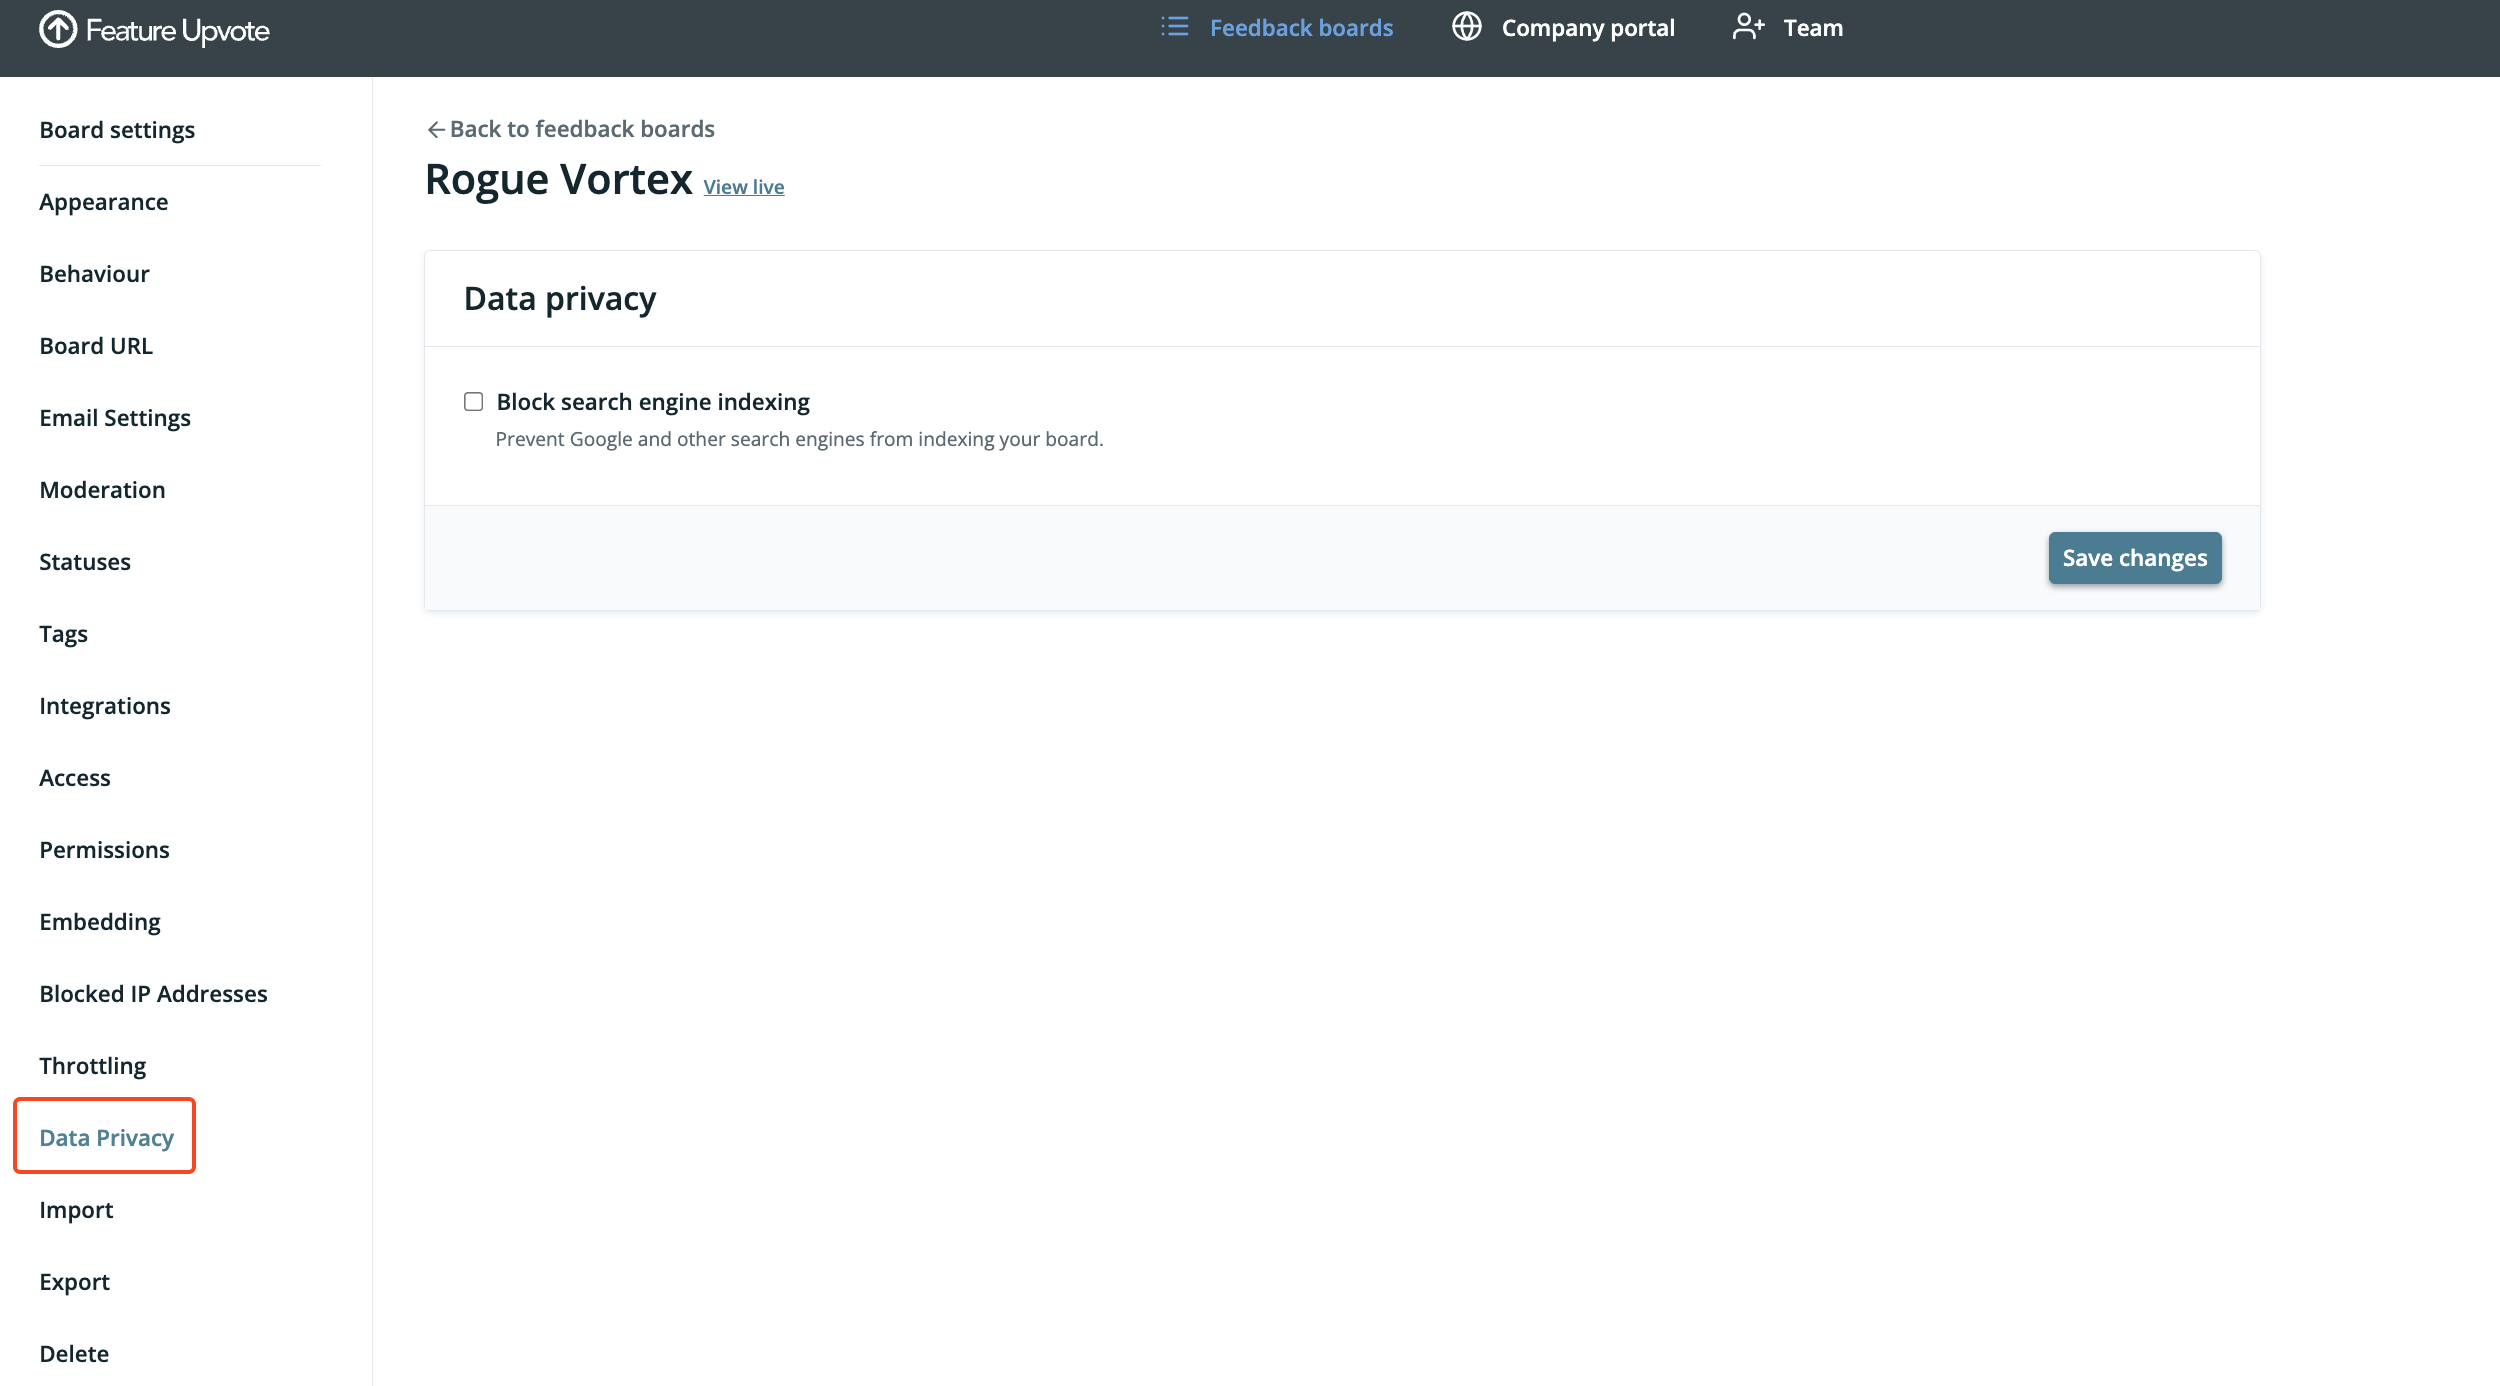Image resolution: width=2500 pixels, height=1386 pixels.
Task: Click the Feedback boards list icon
Action: point(1175,27)
